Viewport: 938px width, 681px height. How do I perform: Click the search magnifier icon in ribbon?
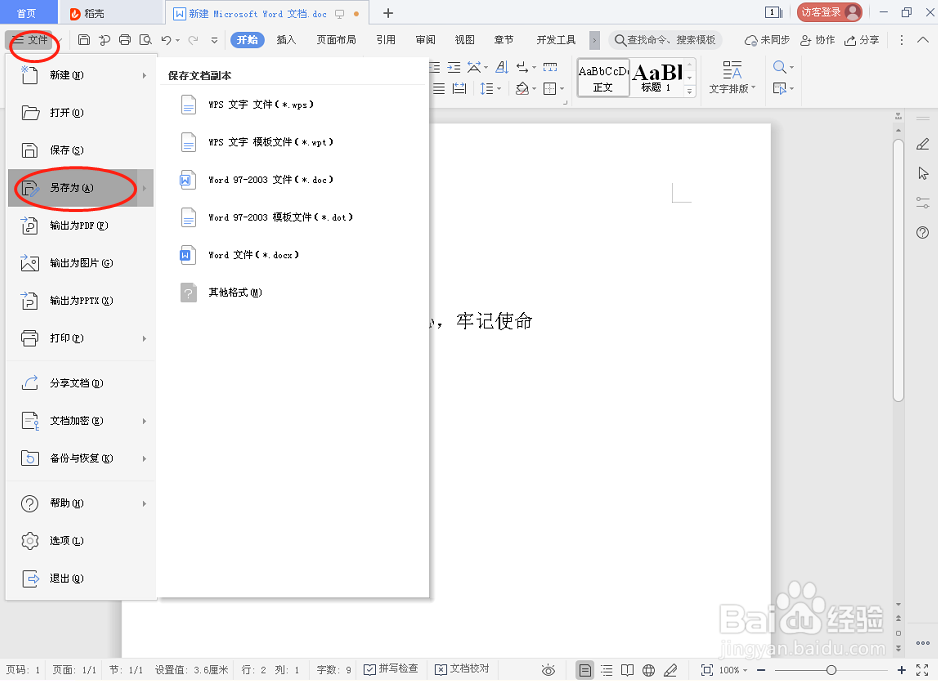779,67
